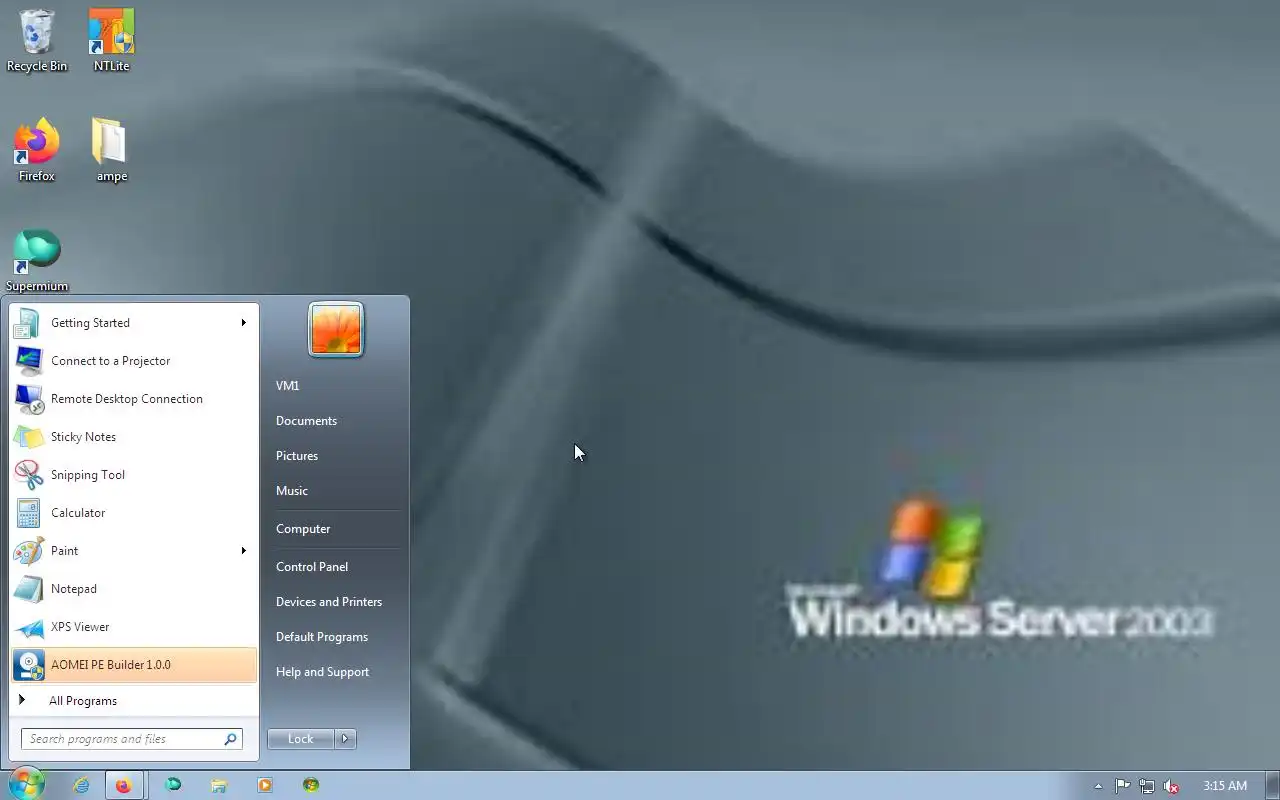Click the XPS Viewer icon

28,627
